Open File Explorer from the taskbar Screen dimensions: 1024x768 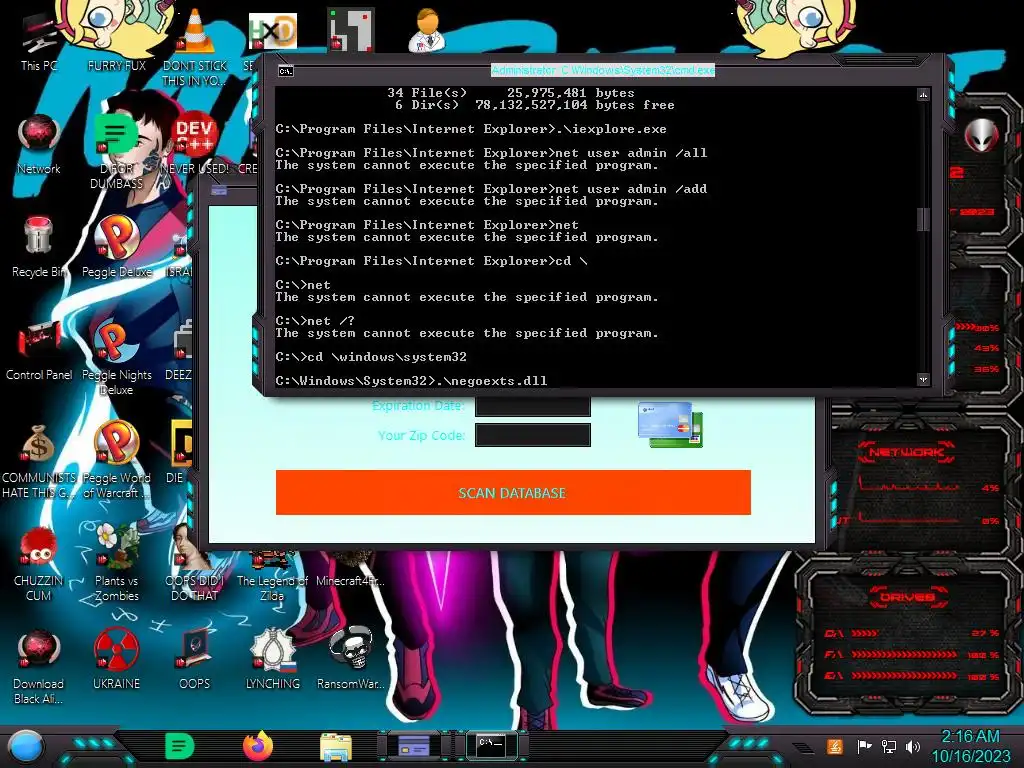coord(336,747)
